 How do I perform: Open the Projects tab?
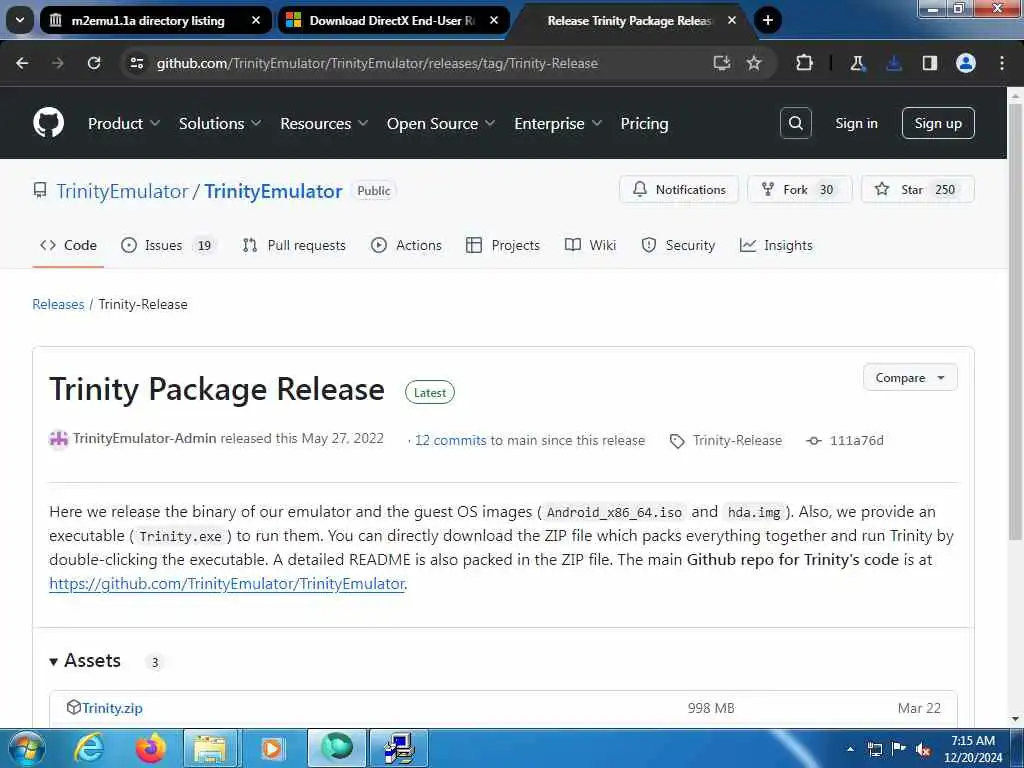[503, 246]
